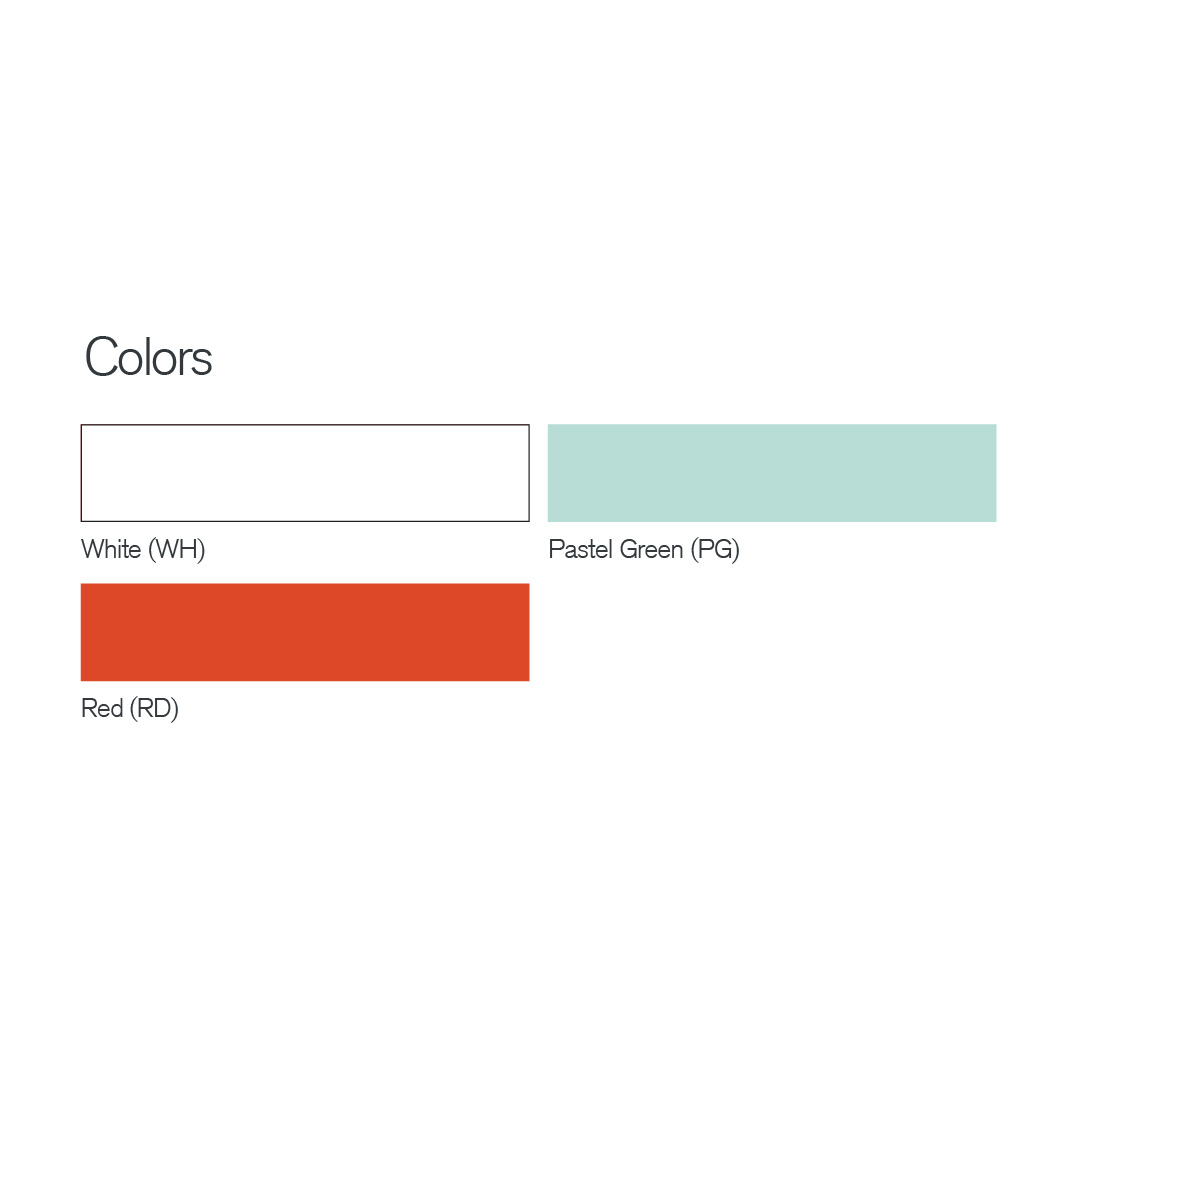Click the "Pastel Green (PG)" label
The image size is (1200, 1200).
click(x=644, y=549)
